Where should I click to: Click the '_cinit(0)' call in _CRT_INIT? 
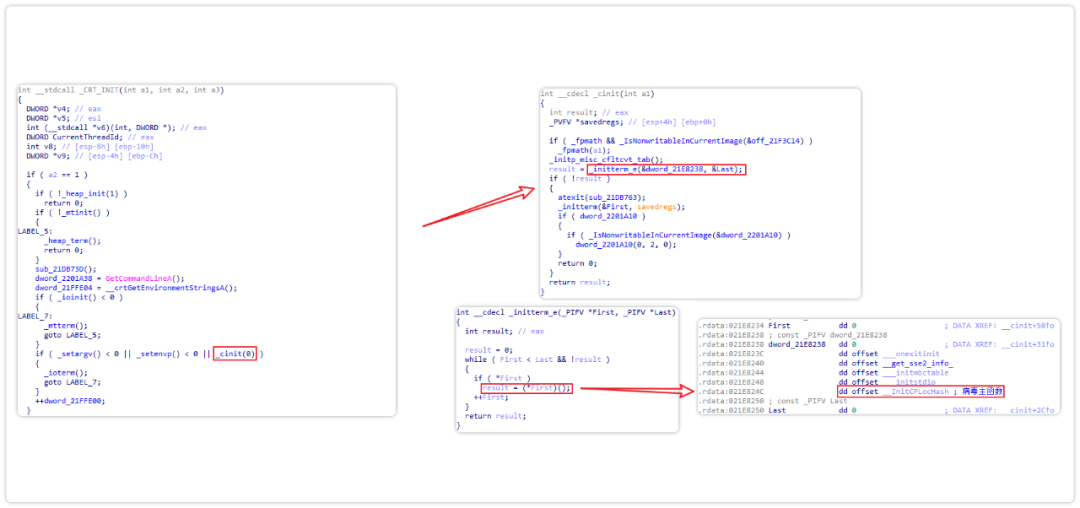coord(234,354)
